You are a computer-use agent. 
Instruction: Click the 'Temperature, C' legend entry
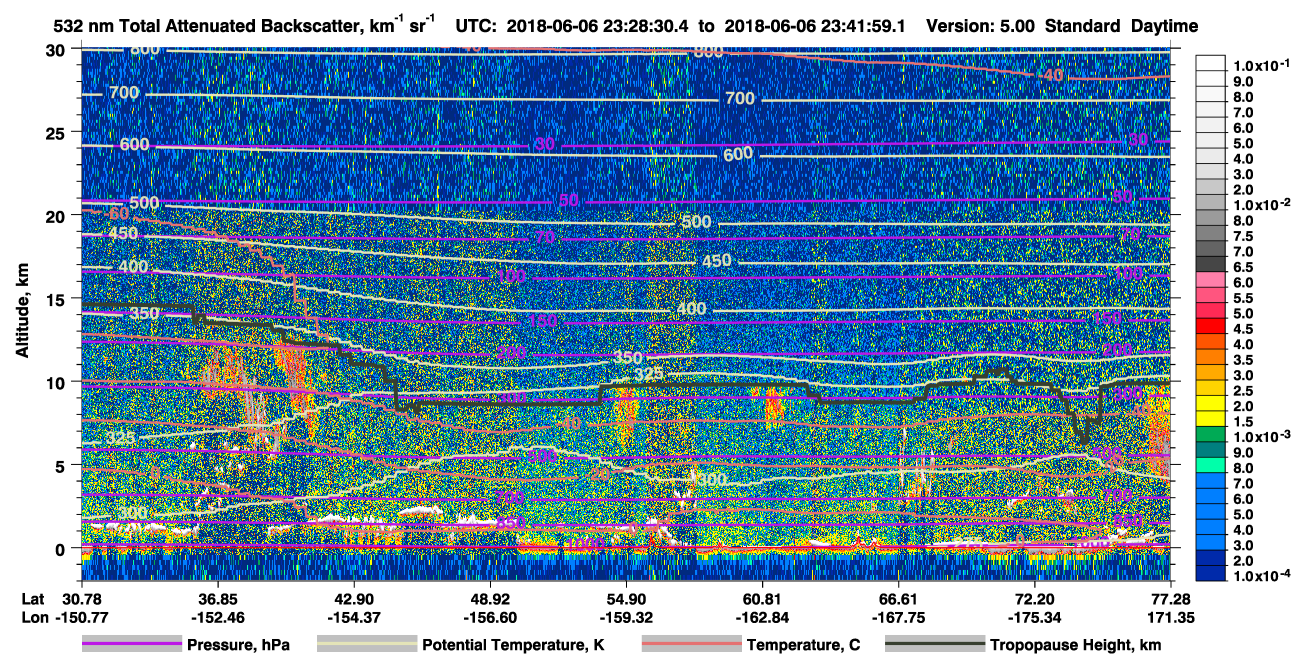(803, 645)
